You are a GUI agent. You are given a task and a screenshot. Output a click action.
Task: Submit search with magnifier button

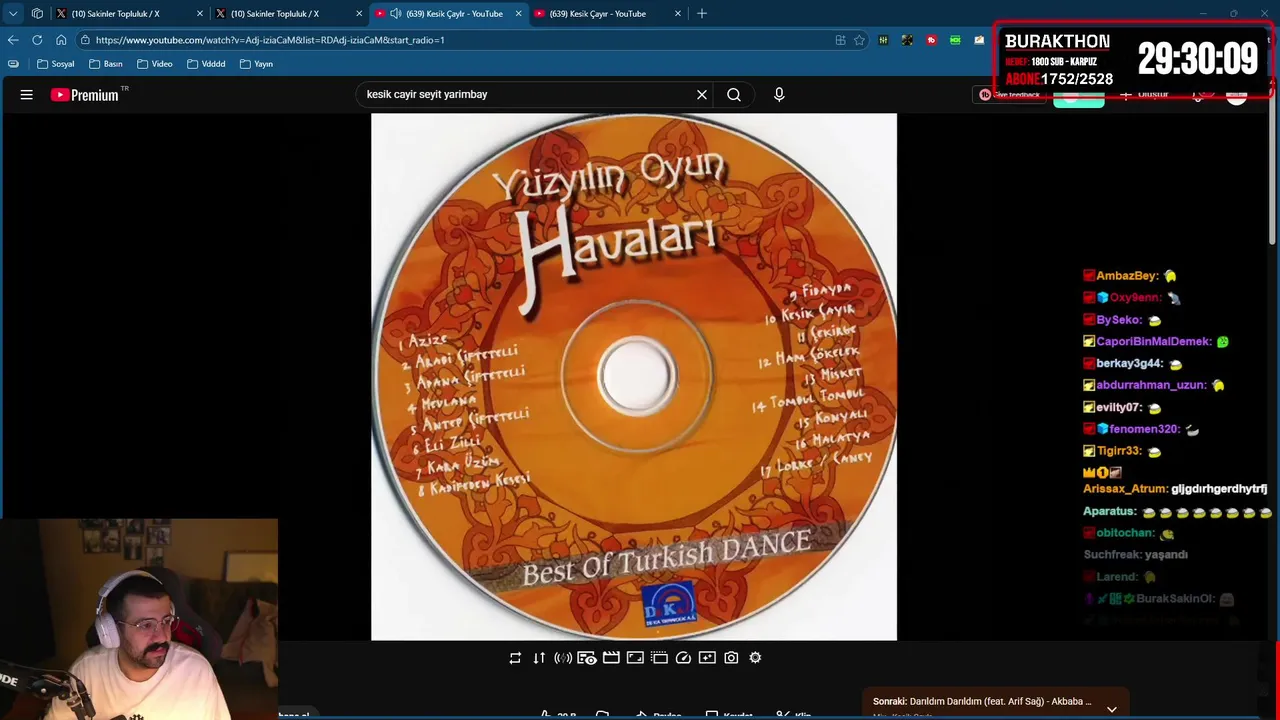click(x=734, y=95)
